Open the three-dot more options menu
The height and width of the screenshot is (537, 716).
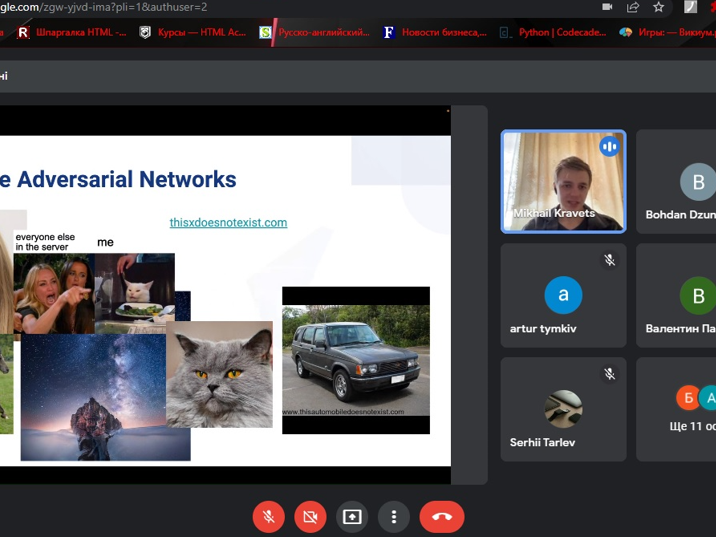[394, 517]
